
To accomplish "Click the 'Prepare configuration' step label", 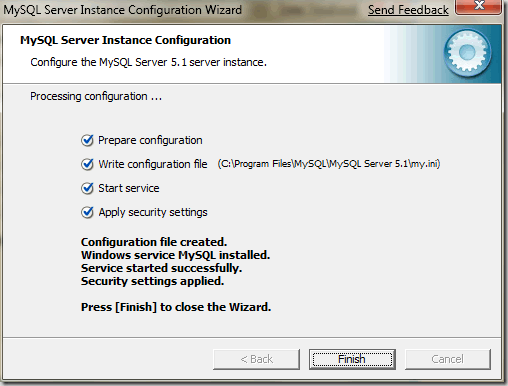I will [150, 140].
